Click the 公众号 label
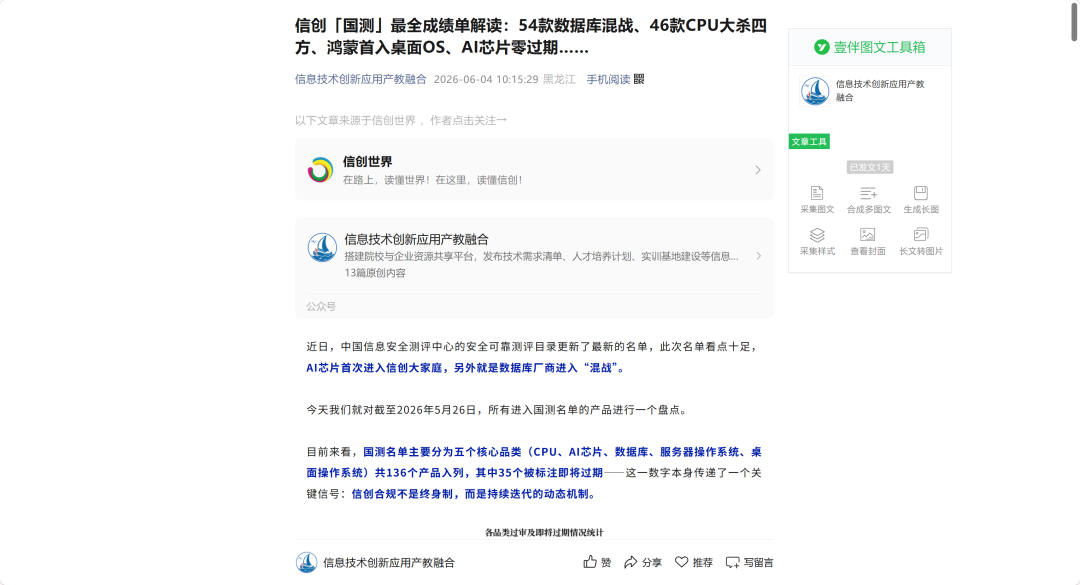The width and height of the screenshot is (1080, 585). (x=321, y=307)
